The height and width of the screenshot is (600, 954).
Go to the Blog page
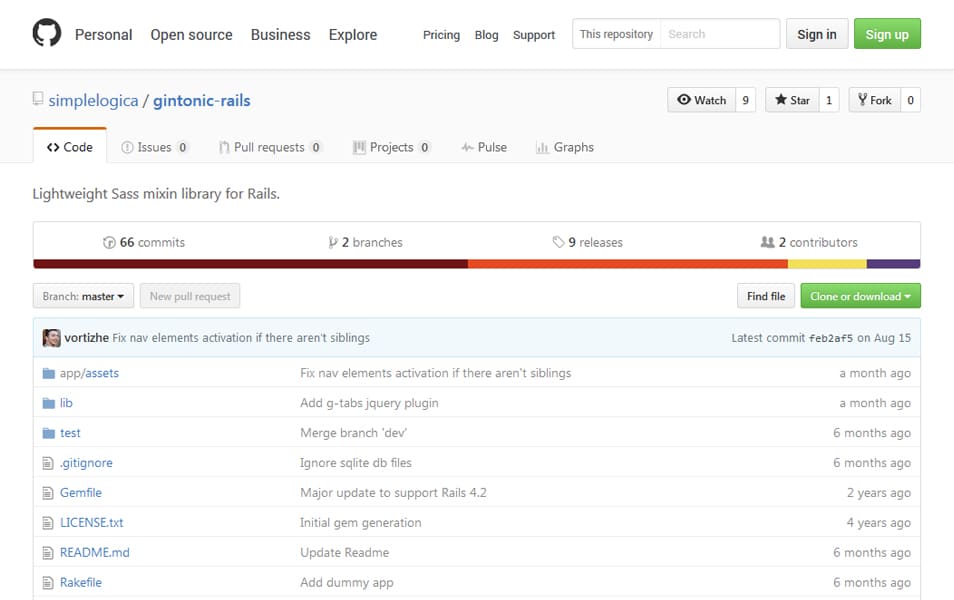tap(487, 35)
